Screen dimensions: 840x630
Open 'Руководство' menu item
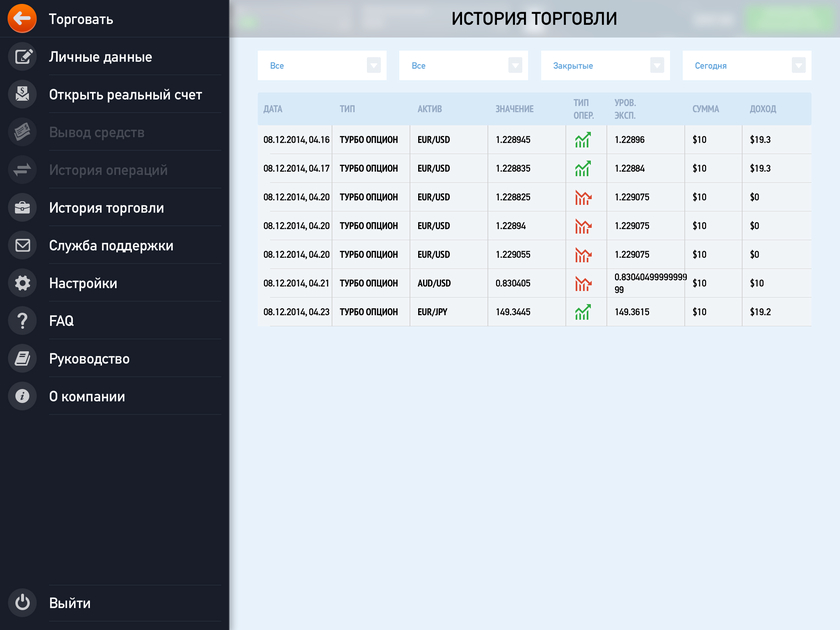tap(89, 358)
